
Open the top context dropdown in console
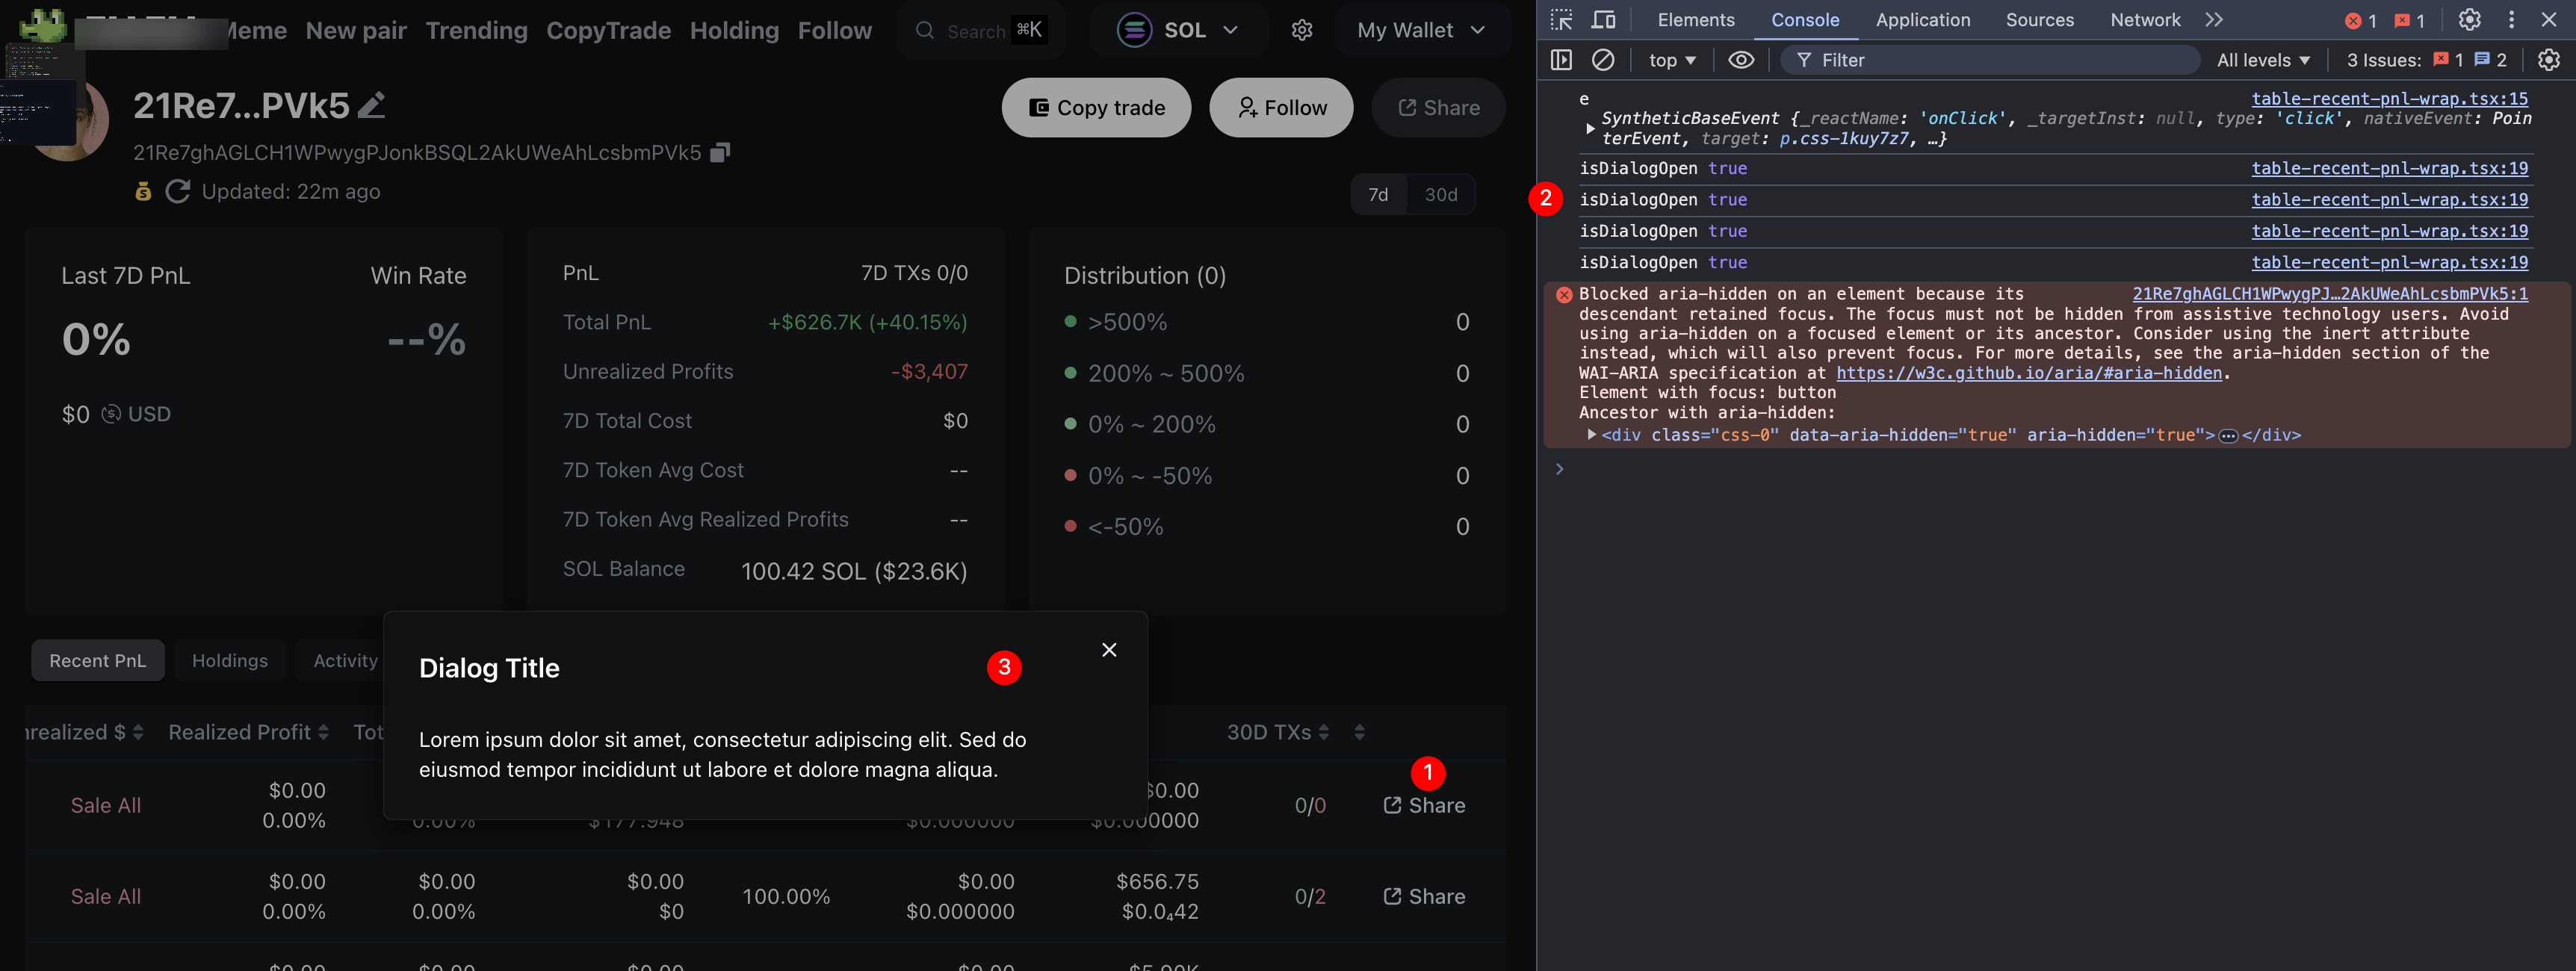[x=1672, y=60]
